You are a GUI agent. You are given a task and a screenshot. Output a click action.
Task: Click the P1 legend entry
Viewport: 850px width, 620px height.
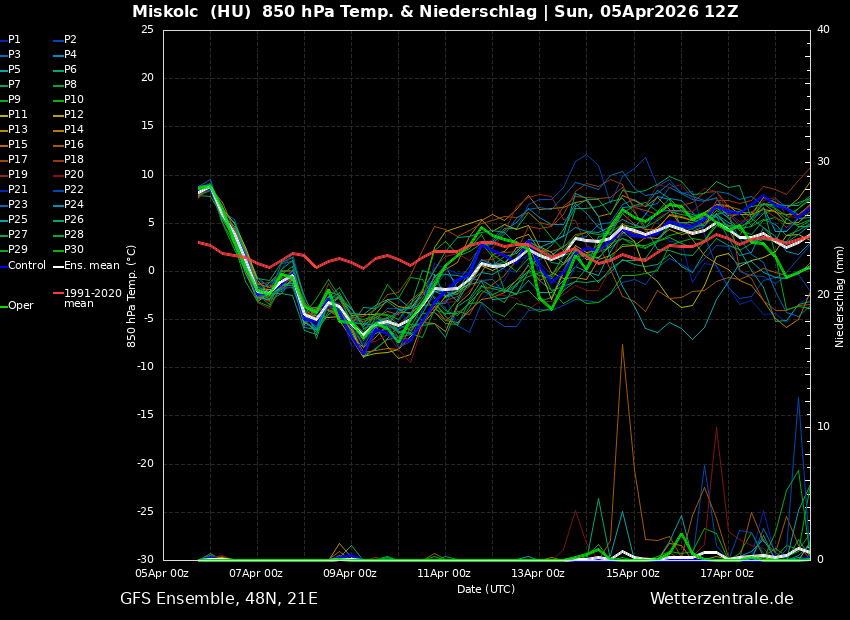[14, 40]
